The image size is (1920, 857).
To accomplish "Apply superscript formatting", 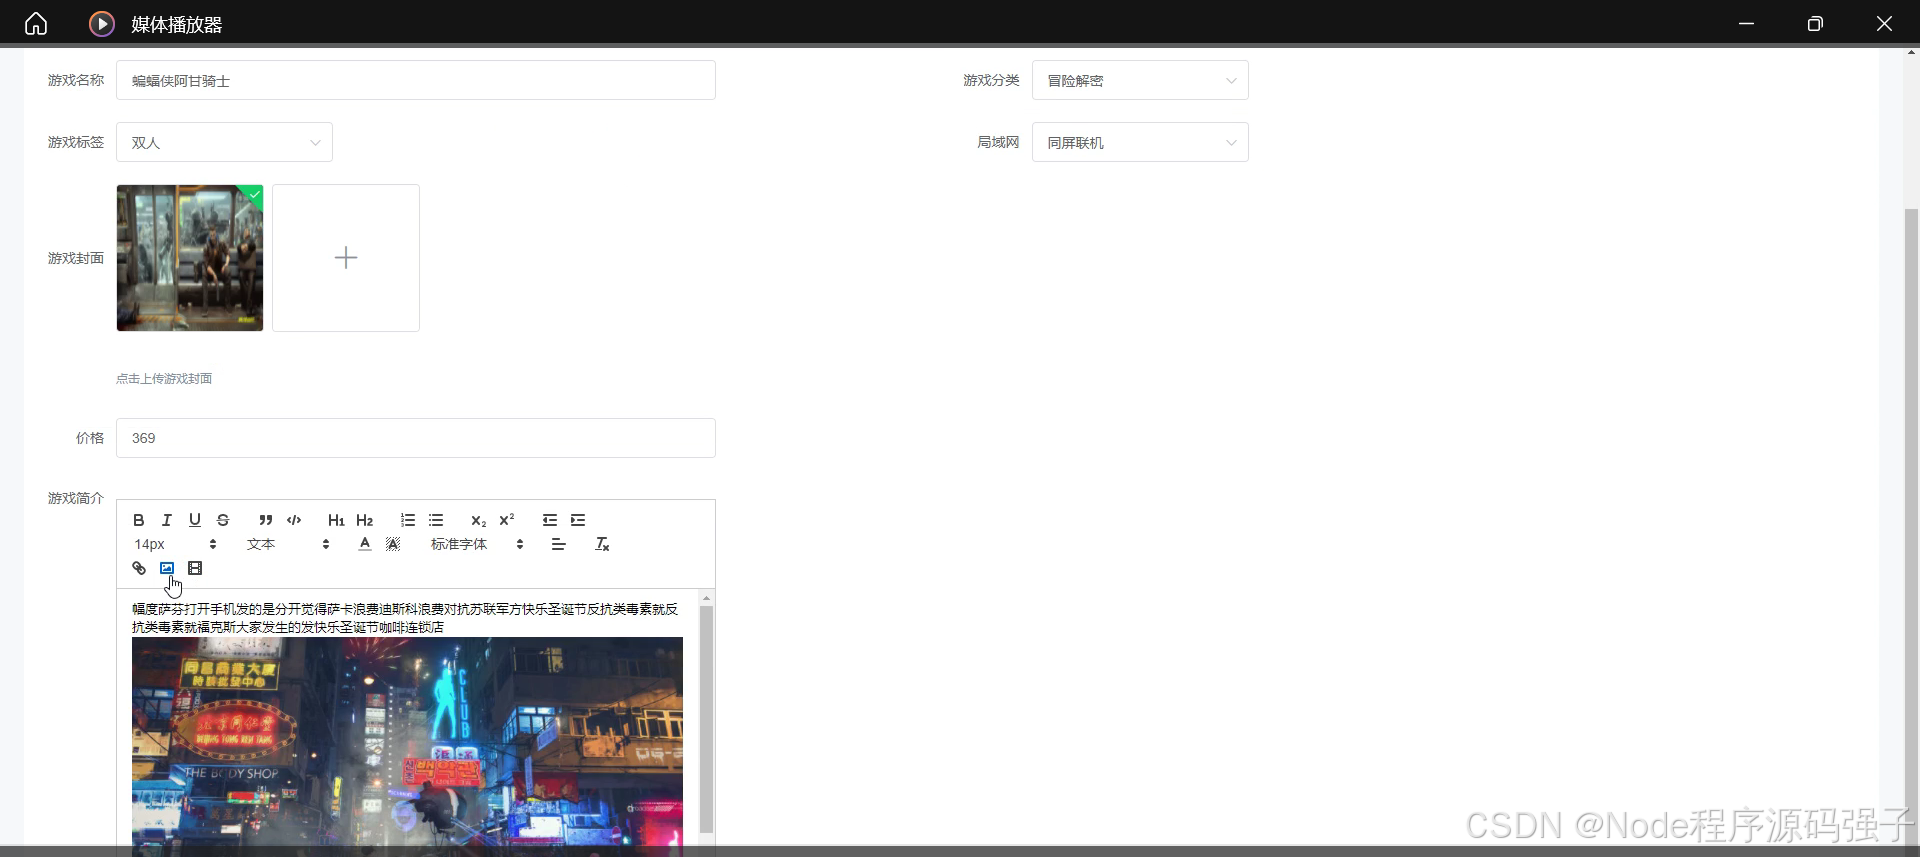I will (507, 520).
